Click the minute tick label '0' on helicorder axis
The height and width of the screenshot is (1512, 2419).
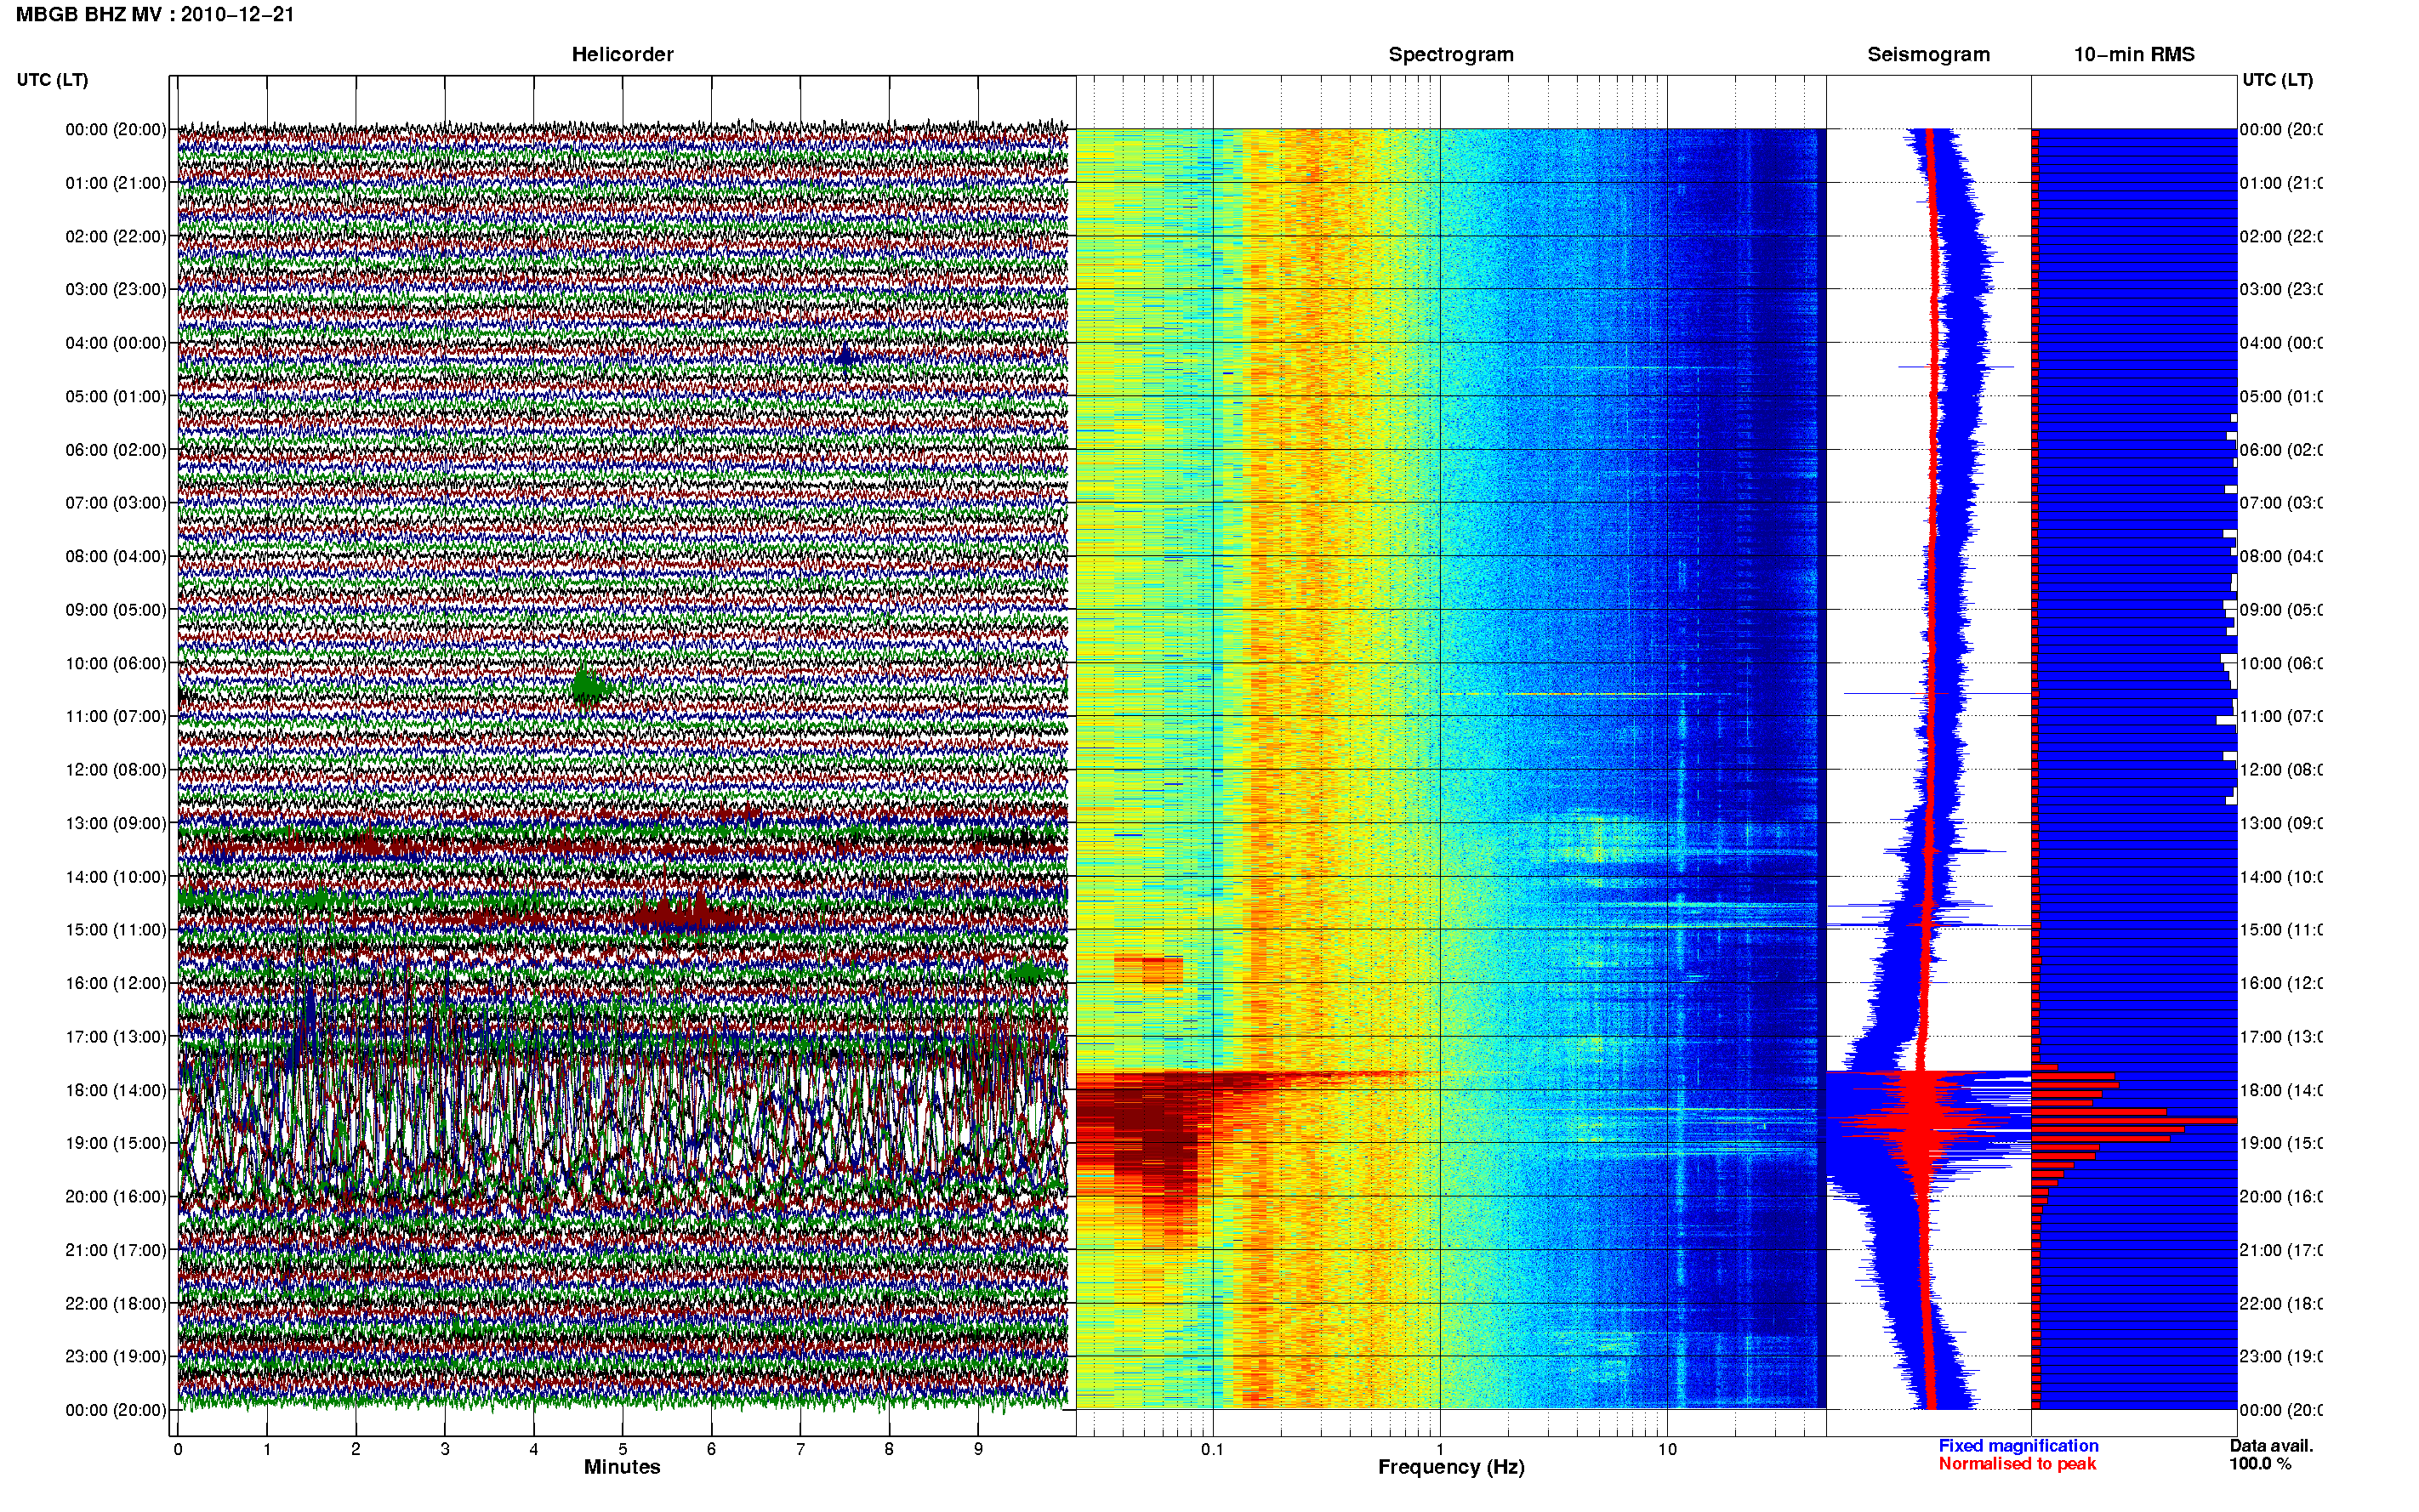[178, 1449]
